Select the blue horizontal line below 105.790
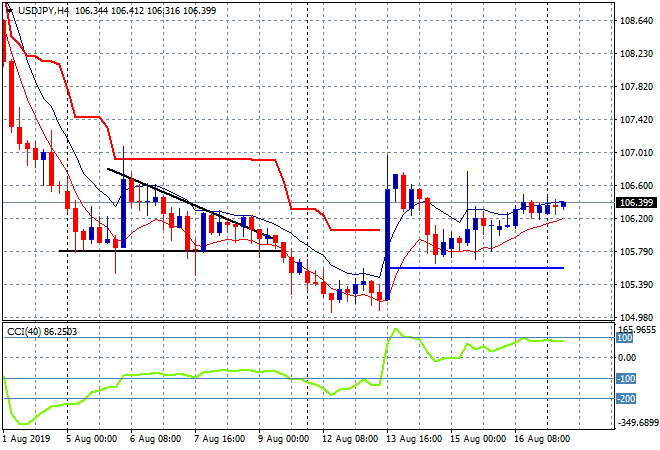 pyautogui.click(x=476, y=268)
